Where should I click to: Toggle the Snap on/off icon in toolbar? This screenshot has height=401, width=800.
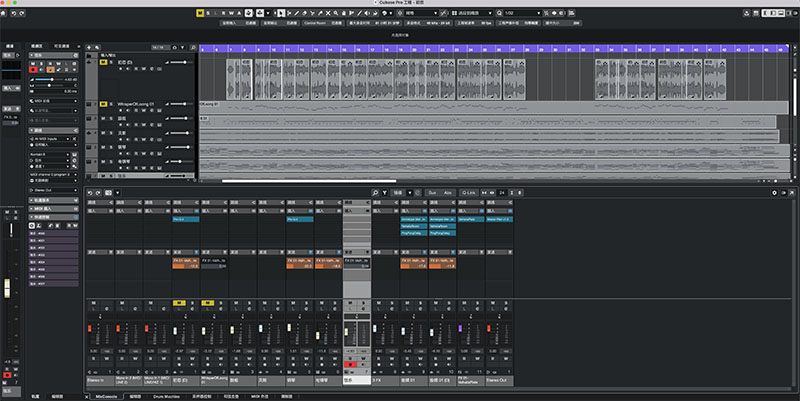point(400,13)
